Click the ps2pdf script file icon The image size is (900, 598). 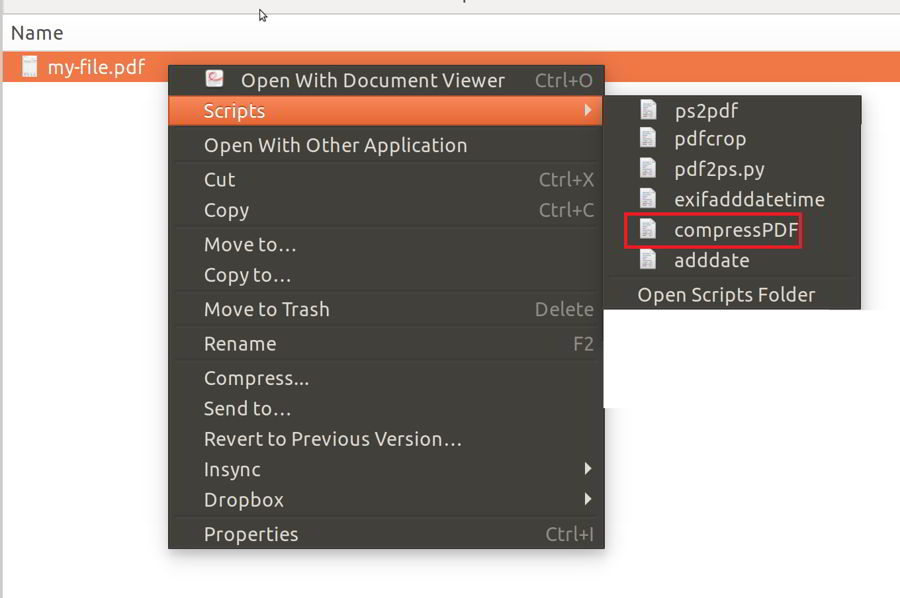[x=649, y=111]
